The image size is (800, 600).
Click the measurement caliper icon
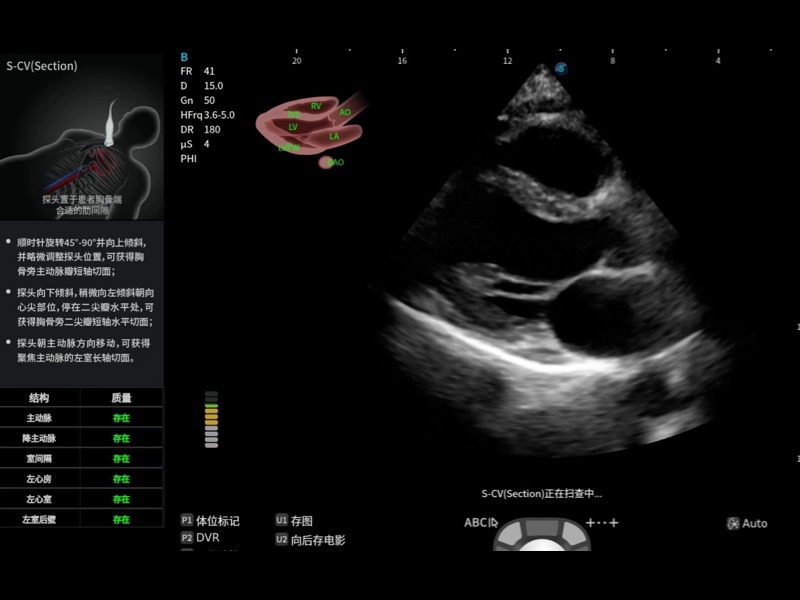(602, 523)
